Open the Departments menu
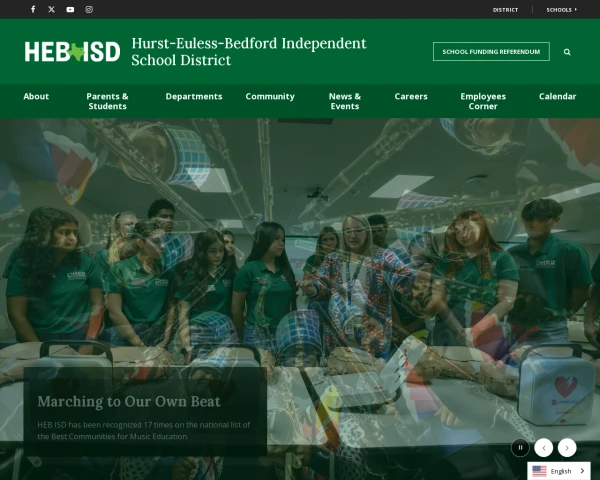The height and width of the screenshot is (480, 600). coord(194,97)
